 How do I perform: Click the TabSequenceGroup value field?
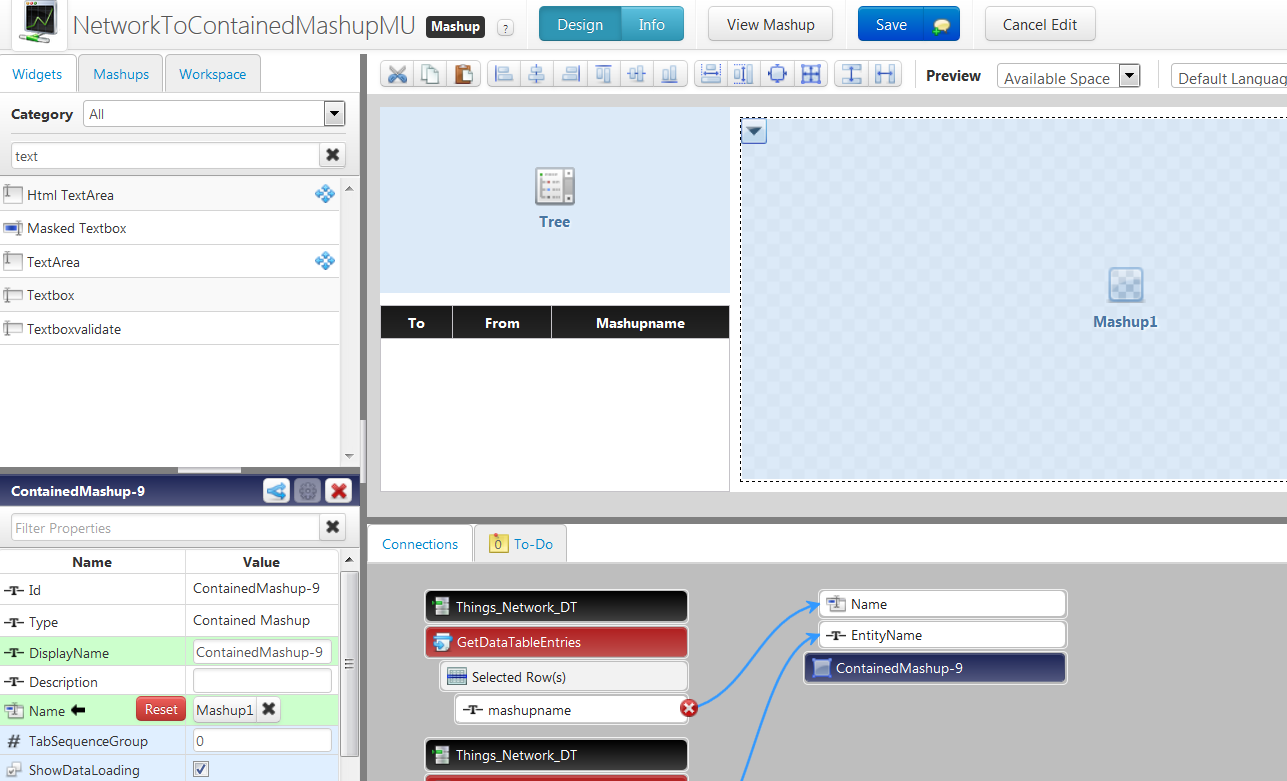point(262,740)
